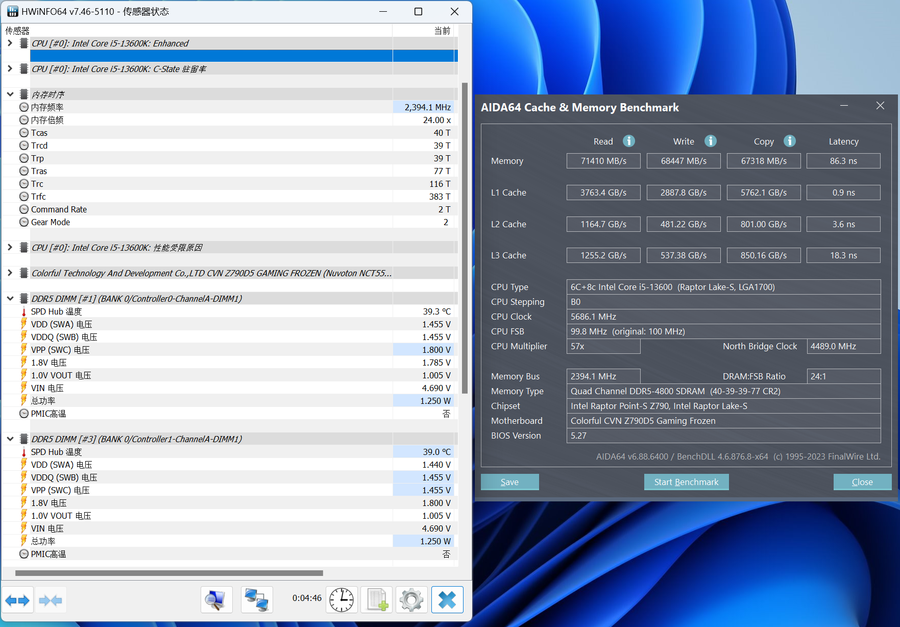Screen dimensions: 900x627
Task: Click the icon beside Gear Mode row
Action: [24, 222]
